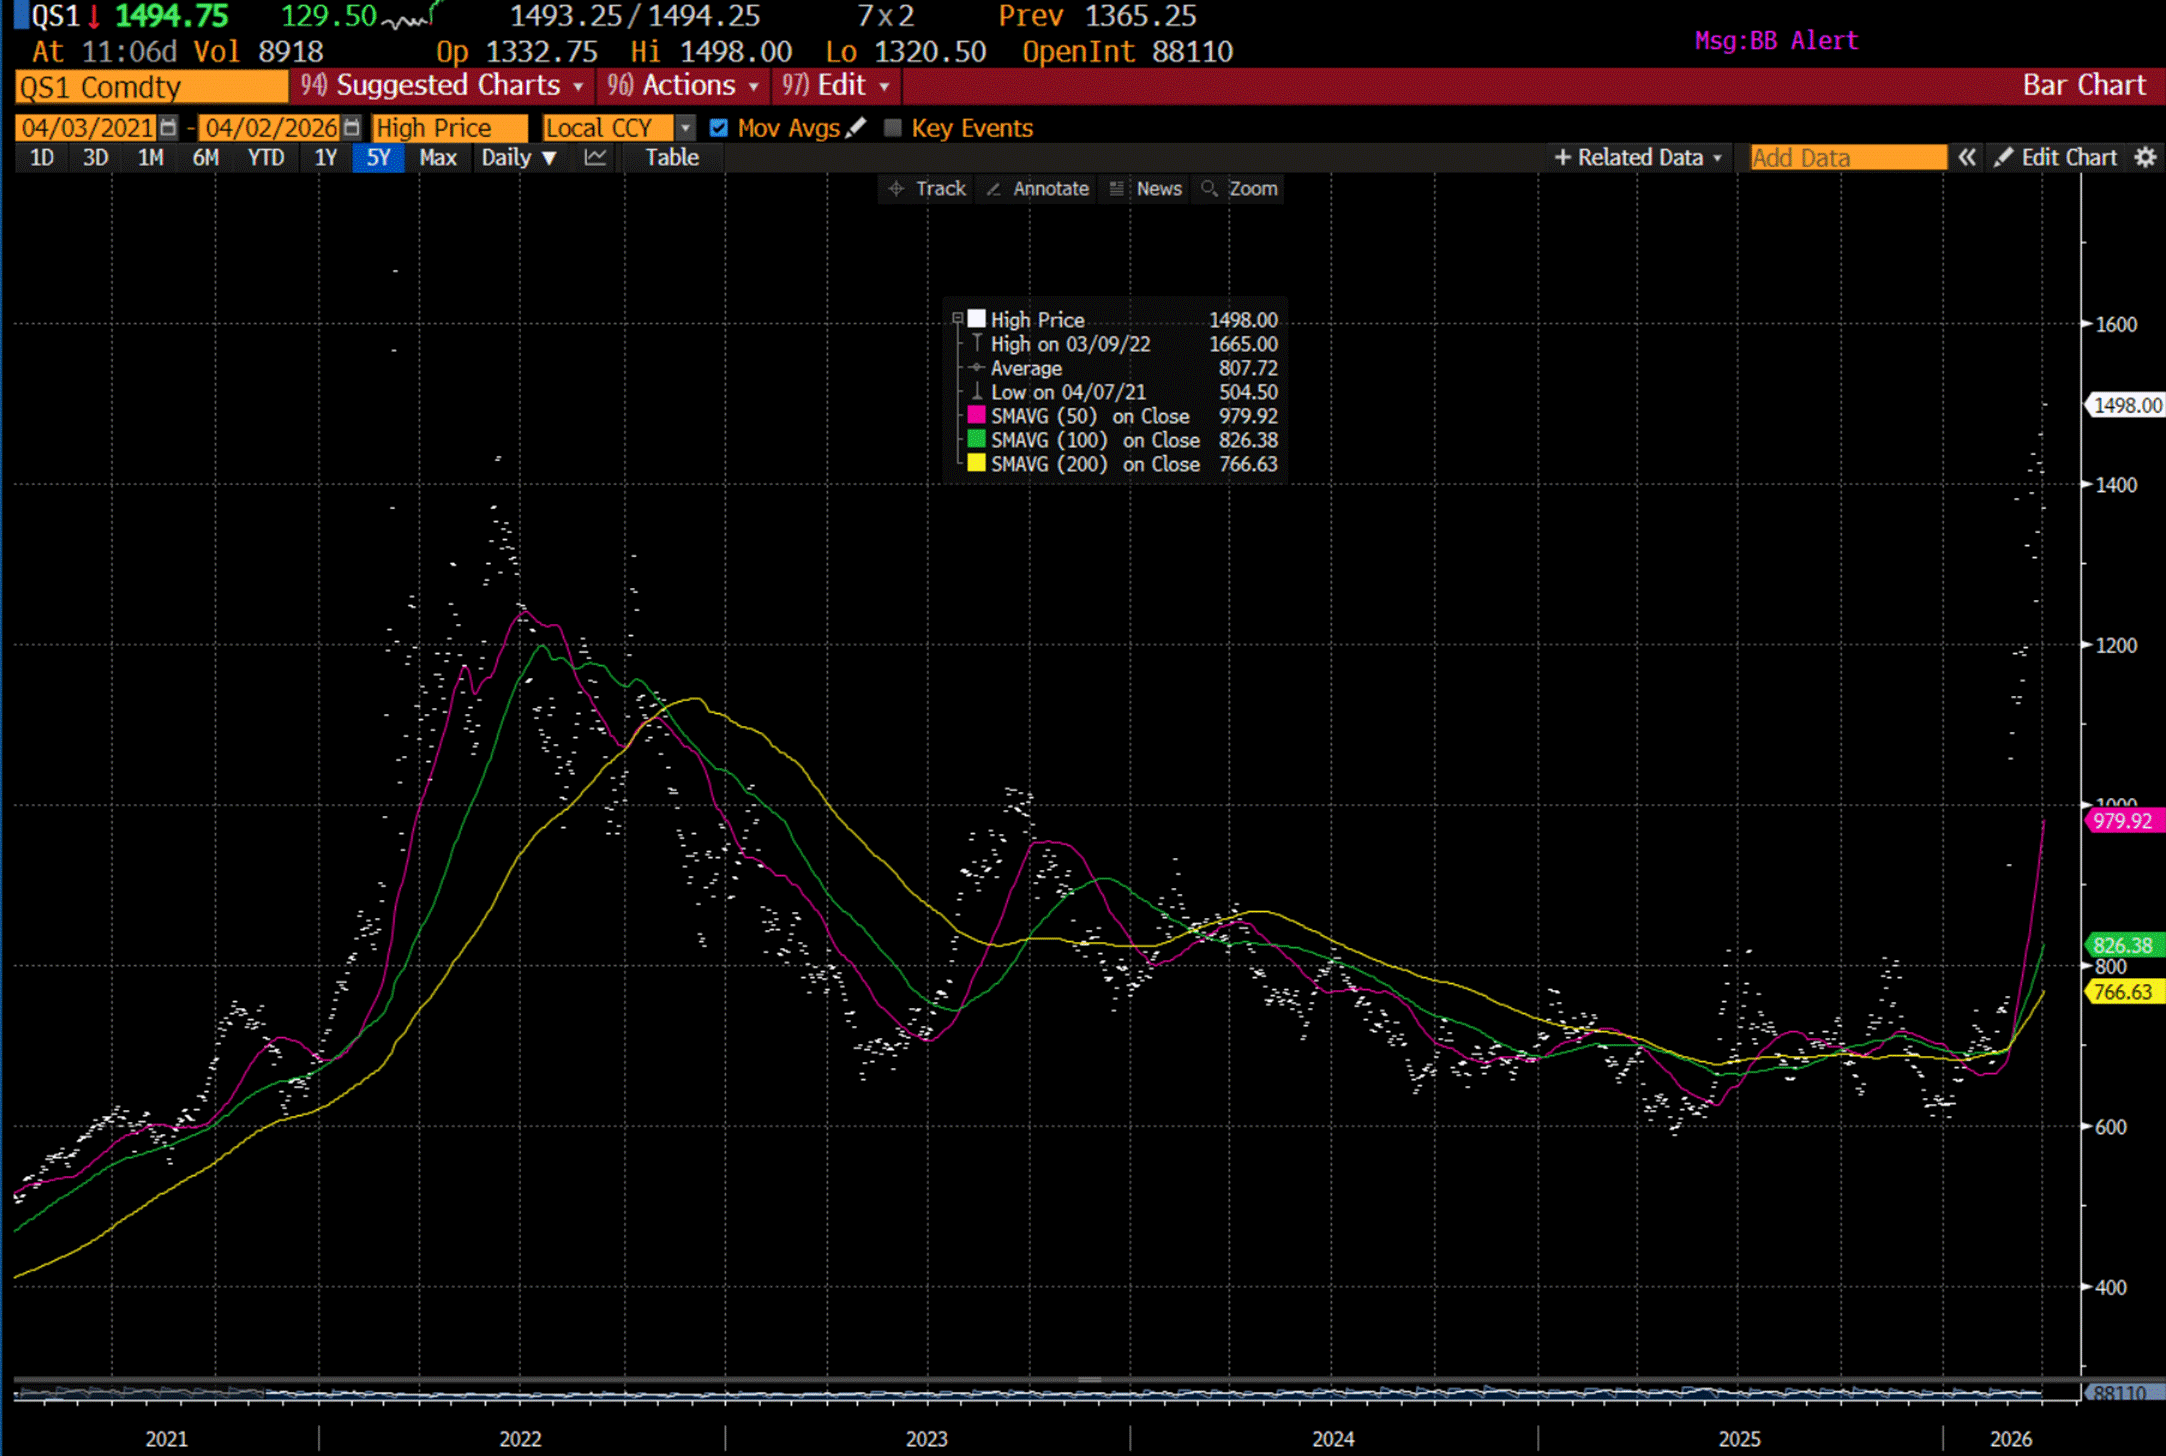Click the pencil icon beside Mov Avgs
This screenshot has height=1456, width=2166.
[856, 128]
